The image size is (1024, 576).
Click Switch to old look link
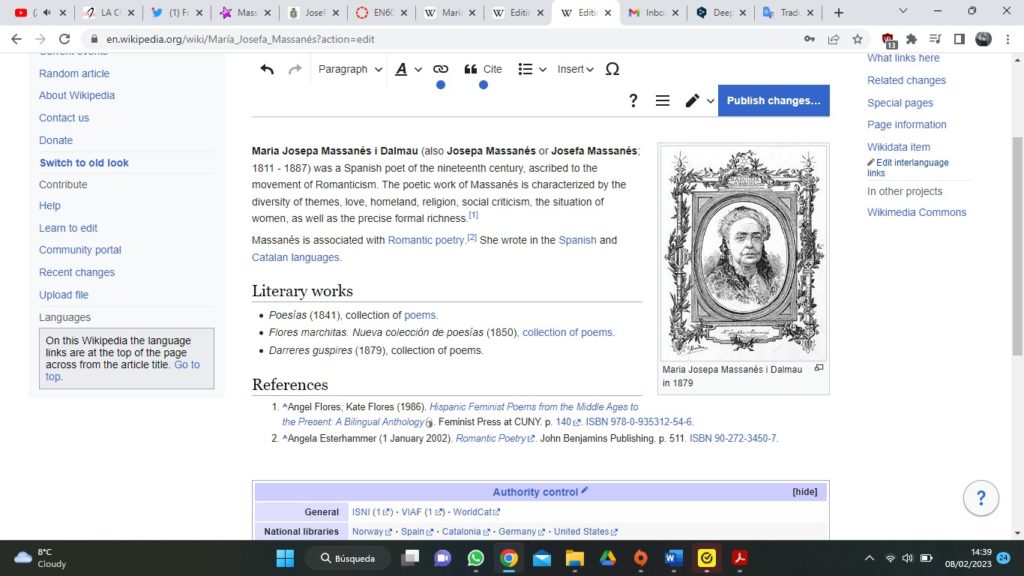tap(84, 163)
